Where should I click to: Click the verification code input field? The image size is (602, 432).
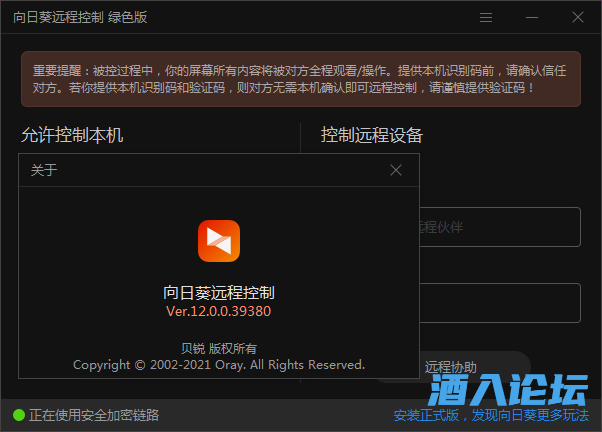500,303
